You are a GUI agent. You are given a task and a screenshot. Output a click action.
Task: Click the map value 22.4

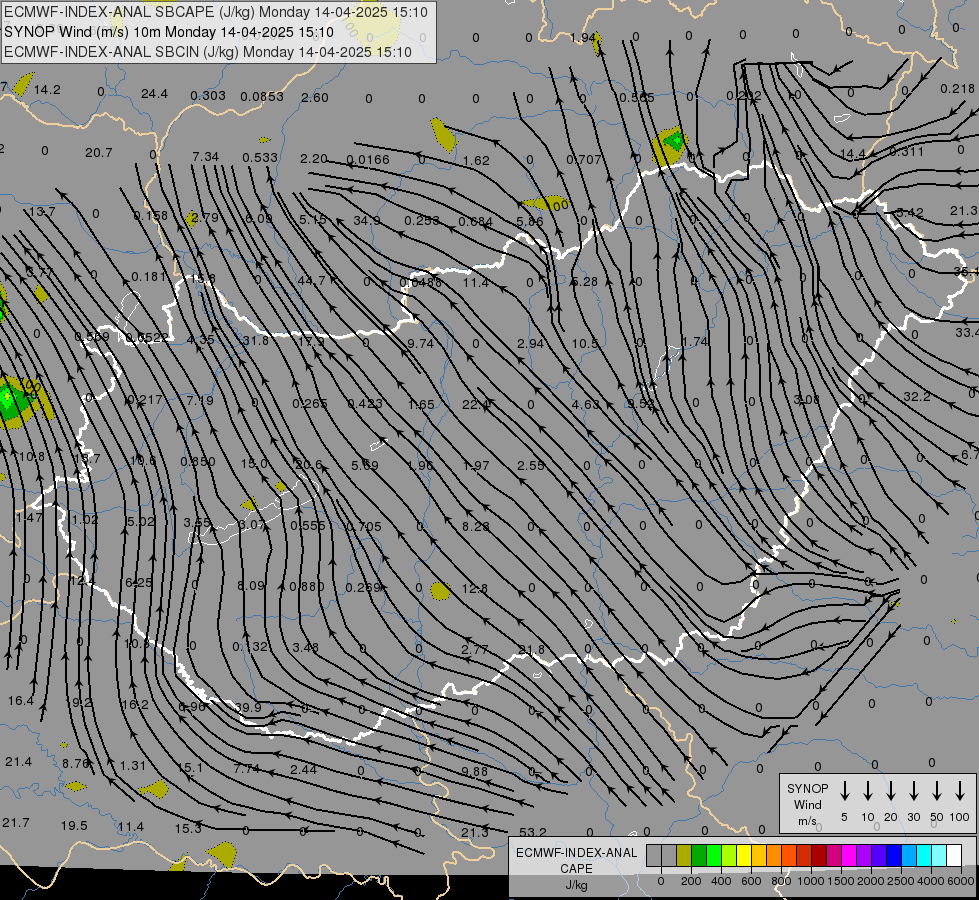tap(476, 405)
